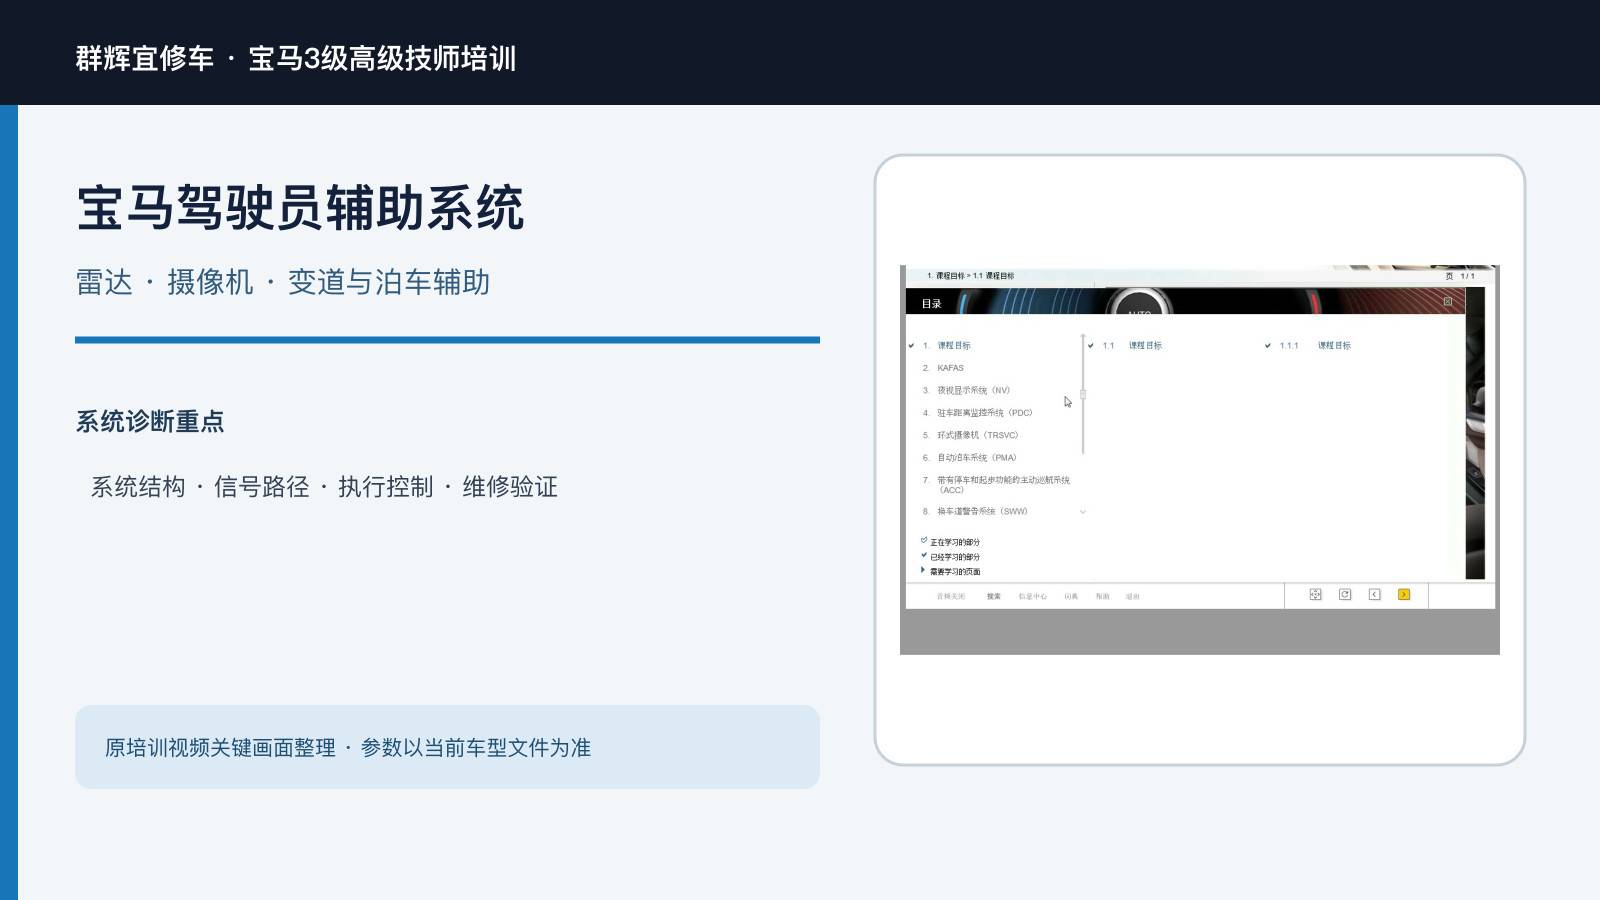Click the scroll-down chevron of the contents list
The width and height of the screenshot is (1600, 900).
tap(1083, 512)
